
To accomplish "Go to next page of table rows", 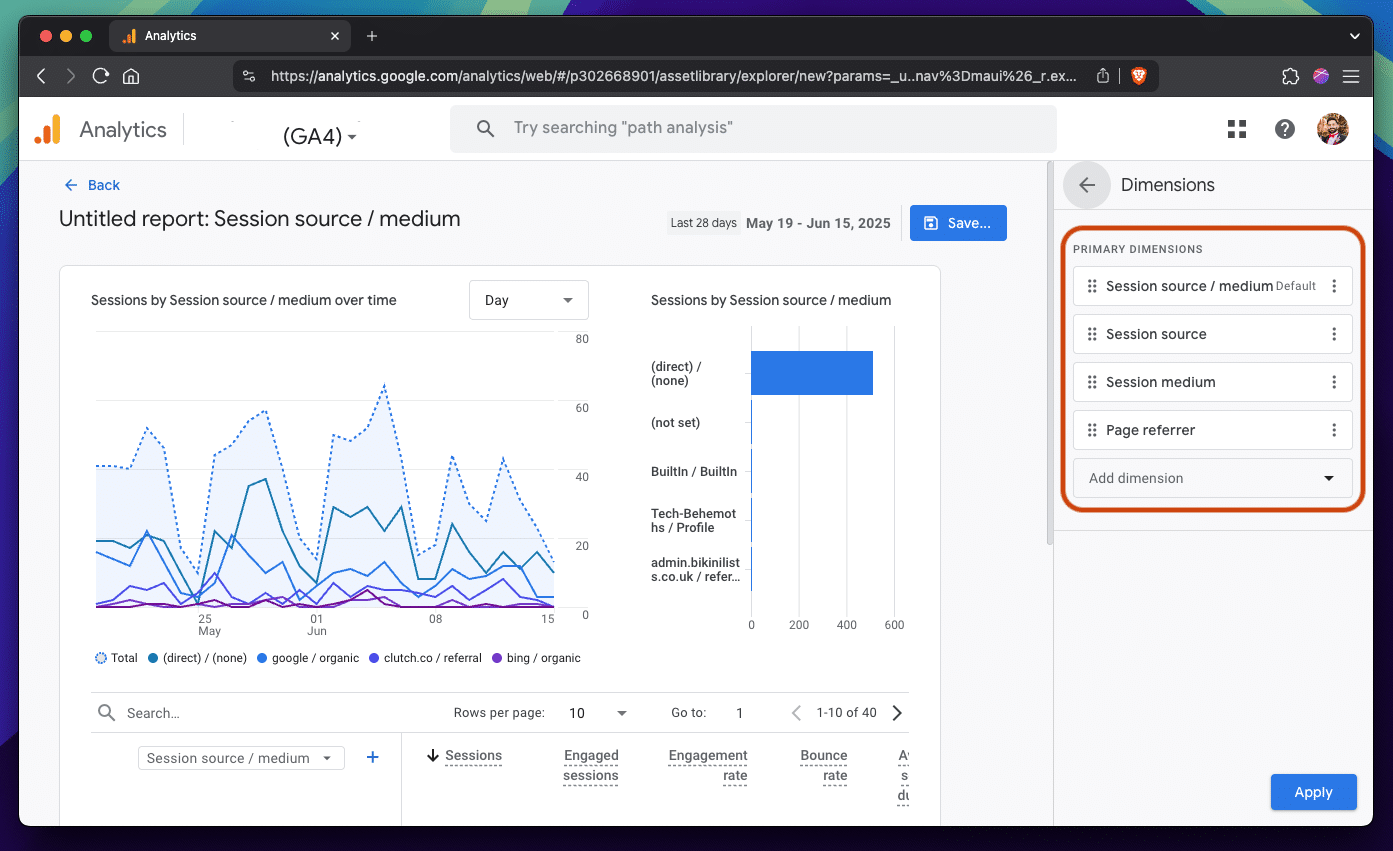I will [897, 713].
